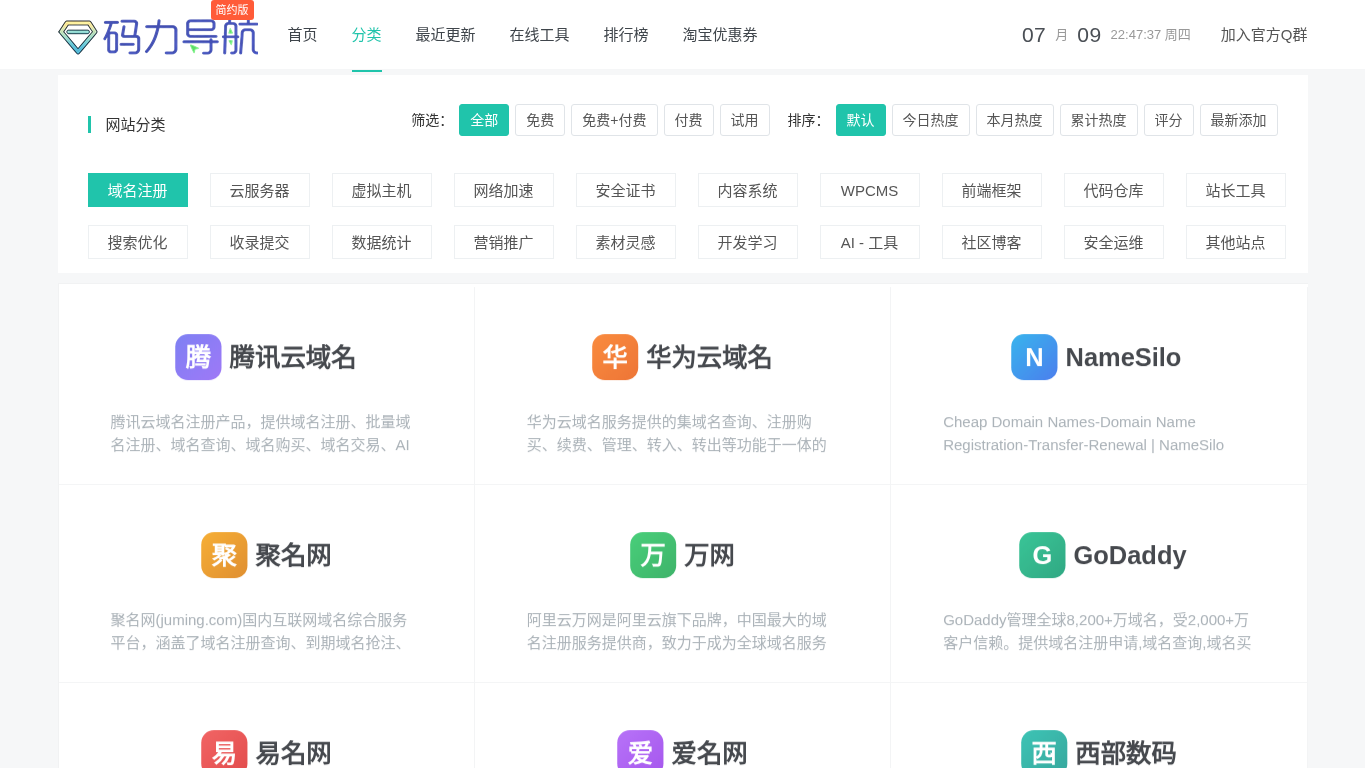Click the 易名网 red icon
Screen dimensions: 1365x768
tap(224, 749)
